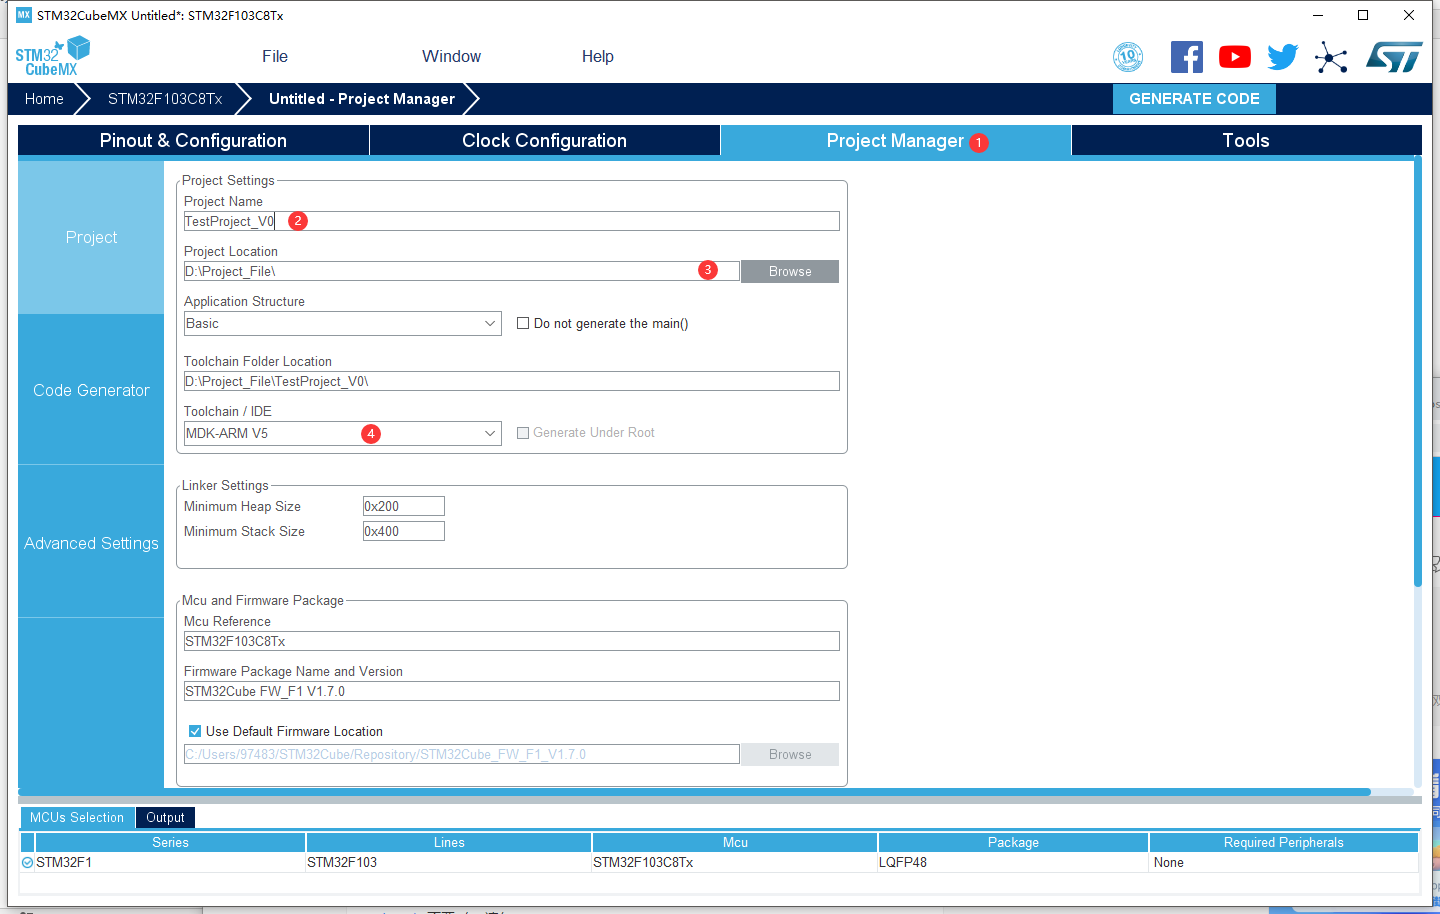Click the MX title bar app icon
1440x914 pixels.
pos(24,15)
